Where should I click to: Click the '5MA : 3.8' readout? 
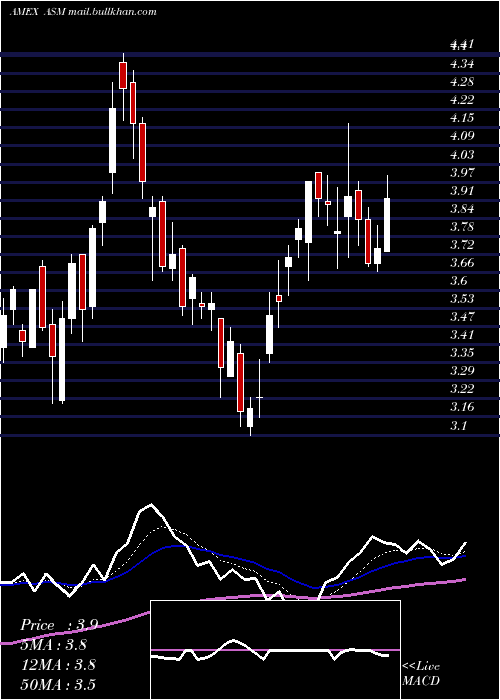[x=54, y=645]
